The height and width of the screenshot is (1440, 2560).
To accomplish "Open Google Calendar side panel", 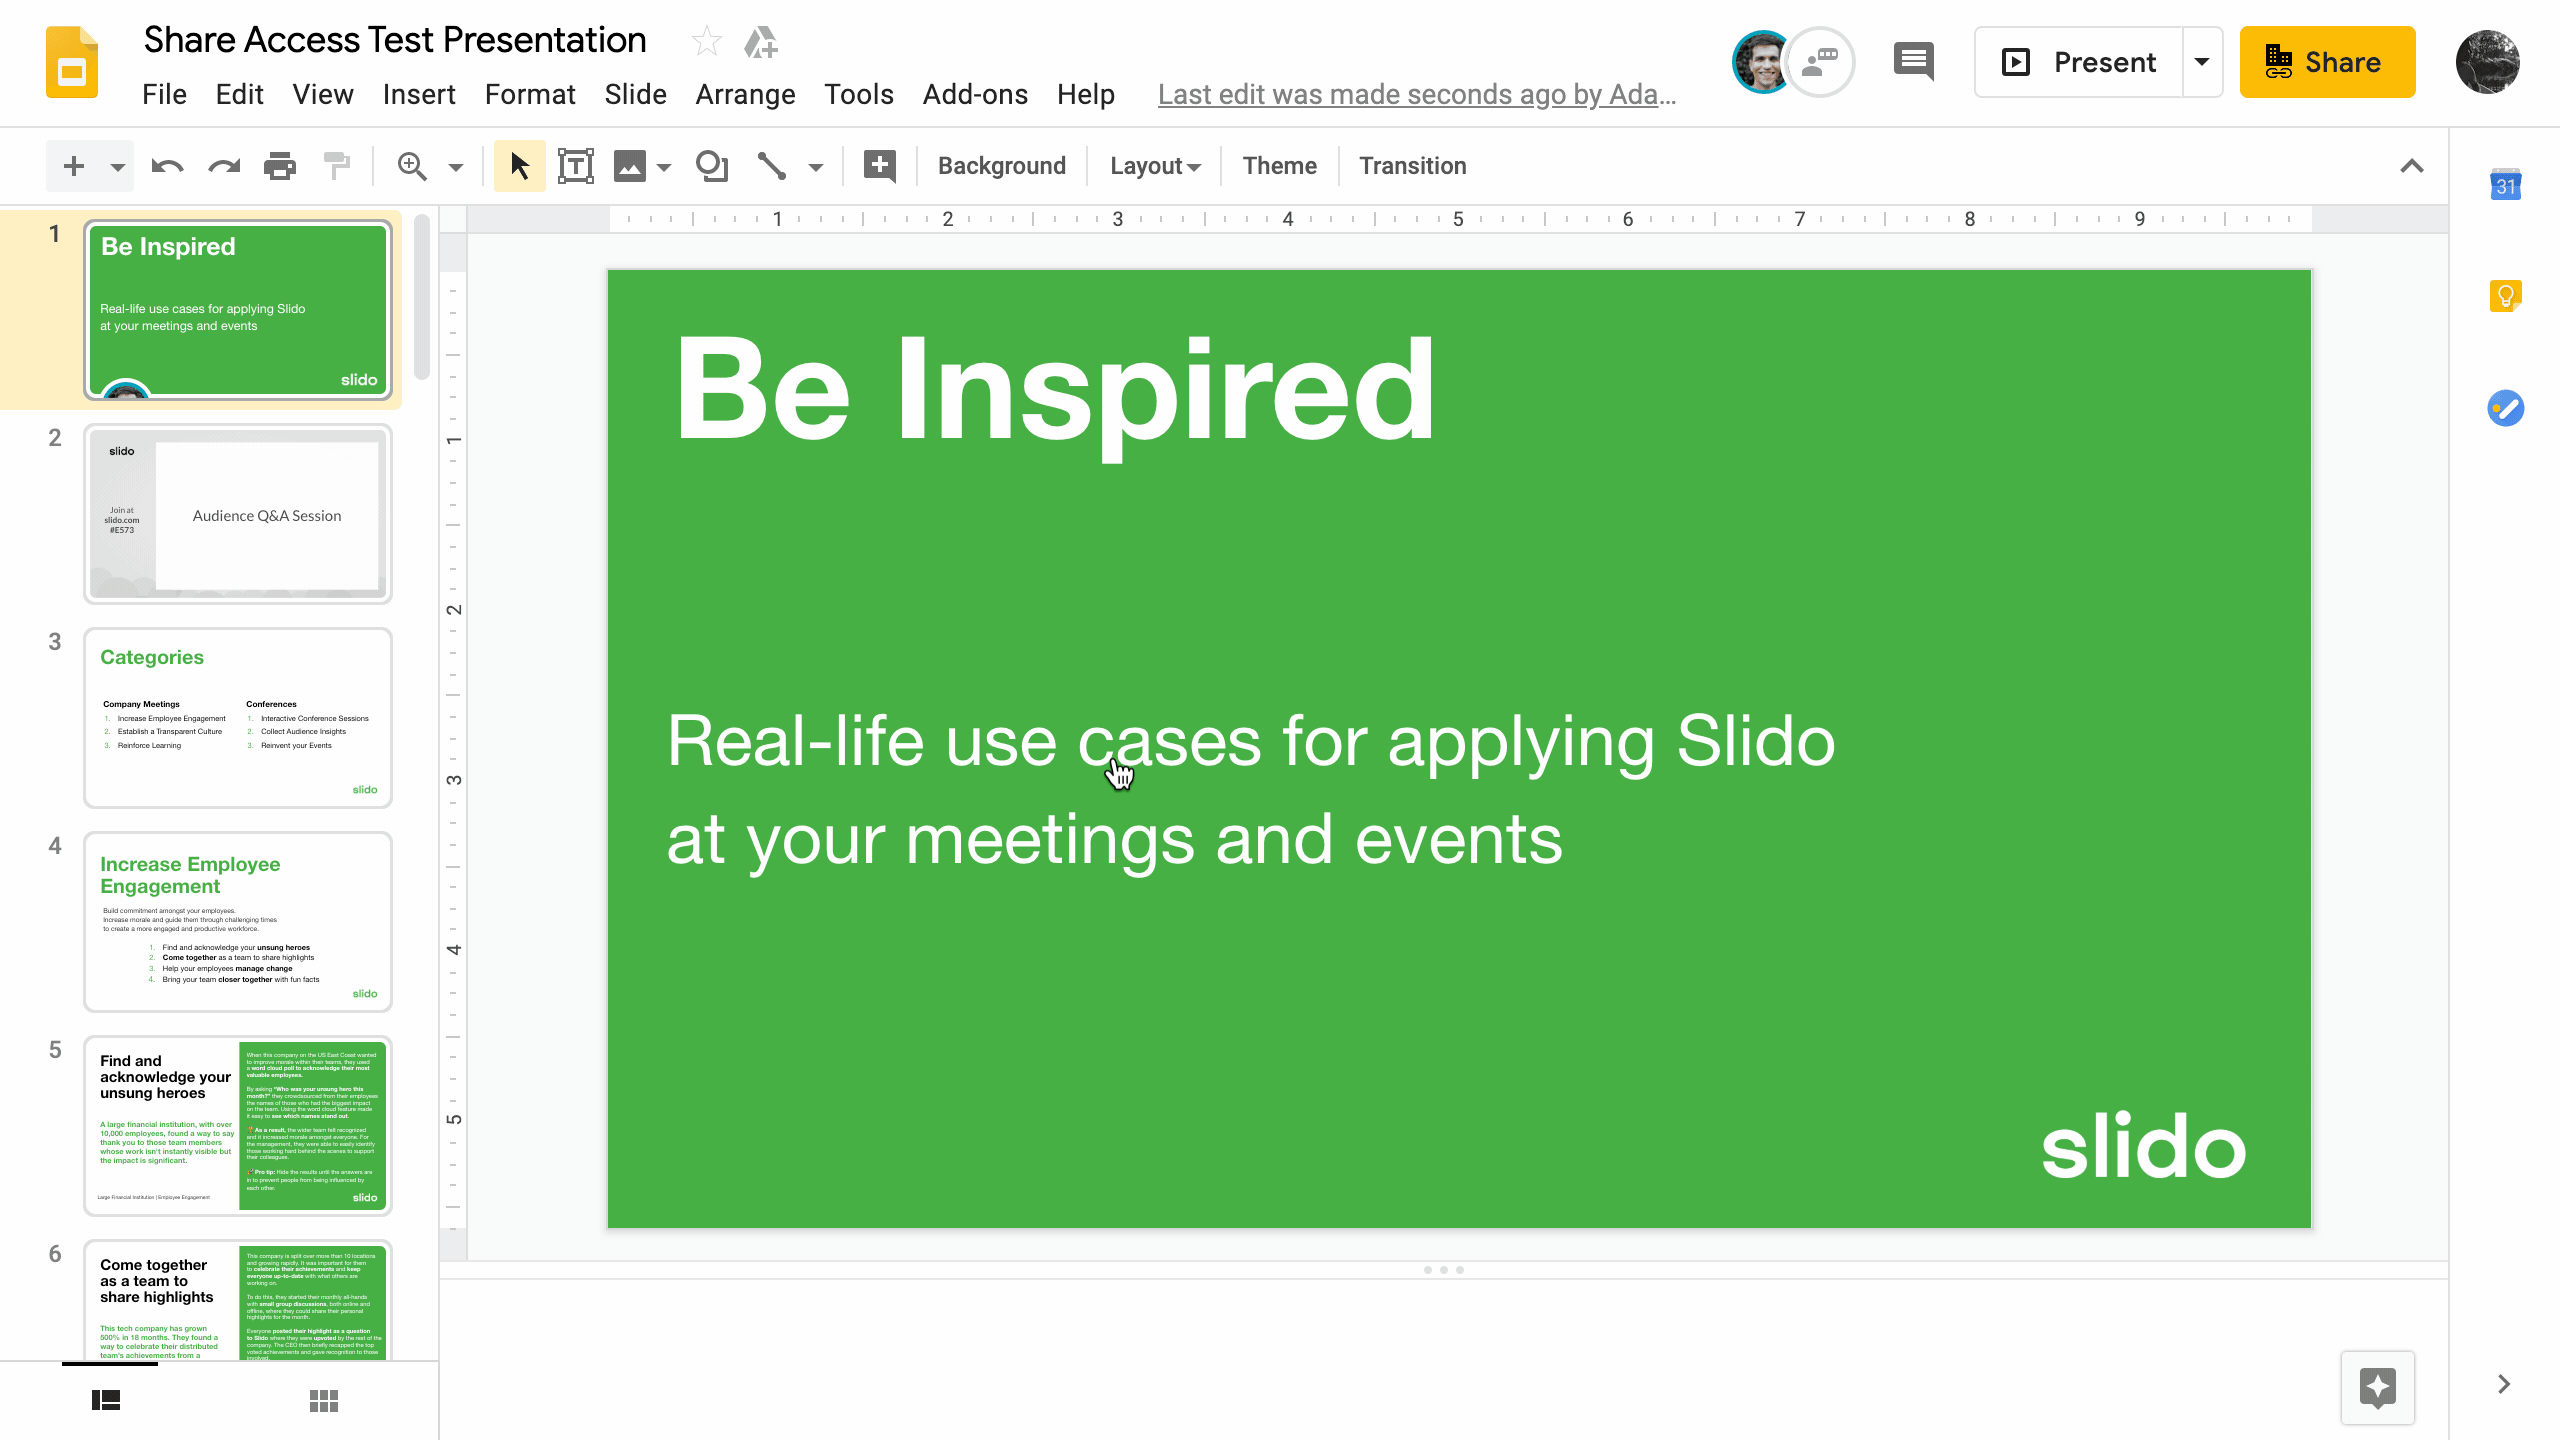I will (x=2505, y=184).
